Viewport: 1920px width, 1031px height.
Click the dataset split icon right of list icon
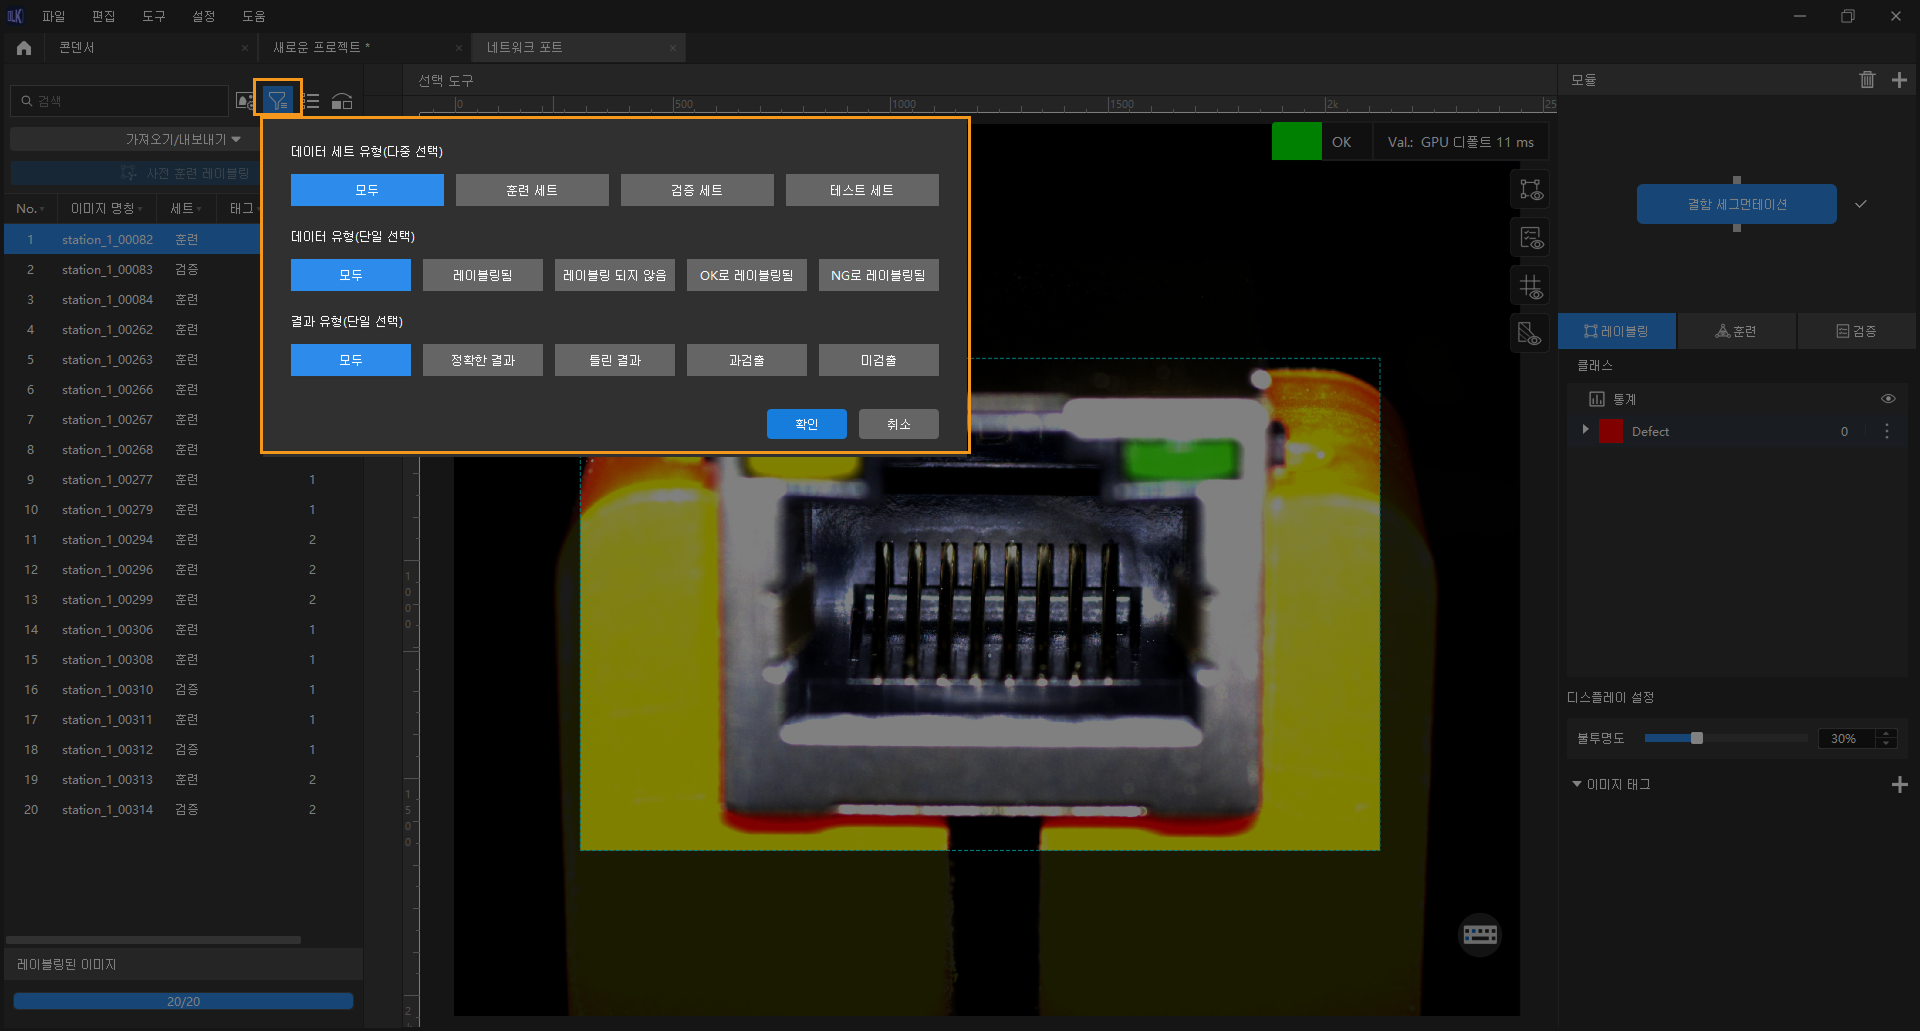342,101
